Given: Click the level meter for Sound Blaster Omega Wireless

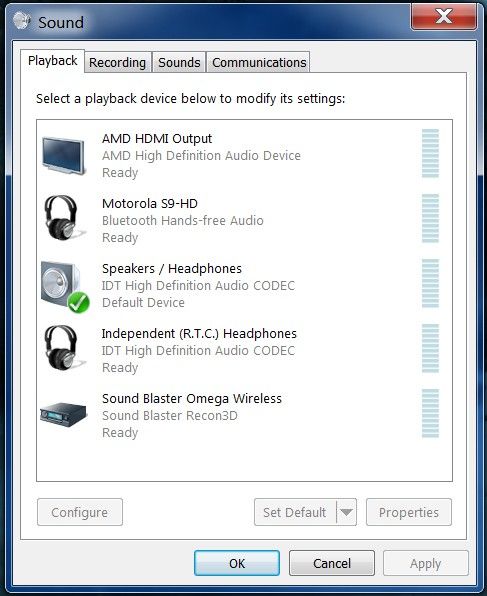Looking at the screenshot, I should point(430,413).
